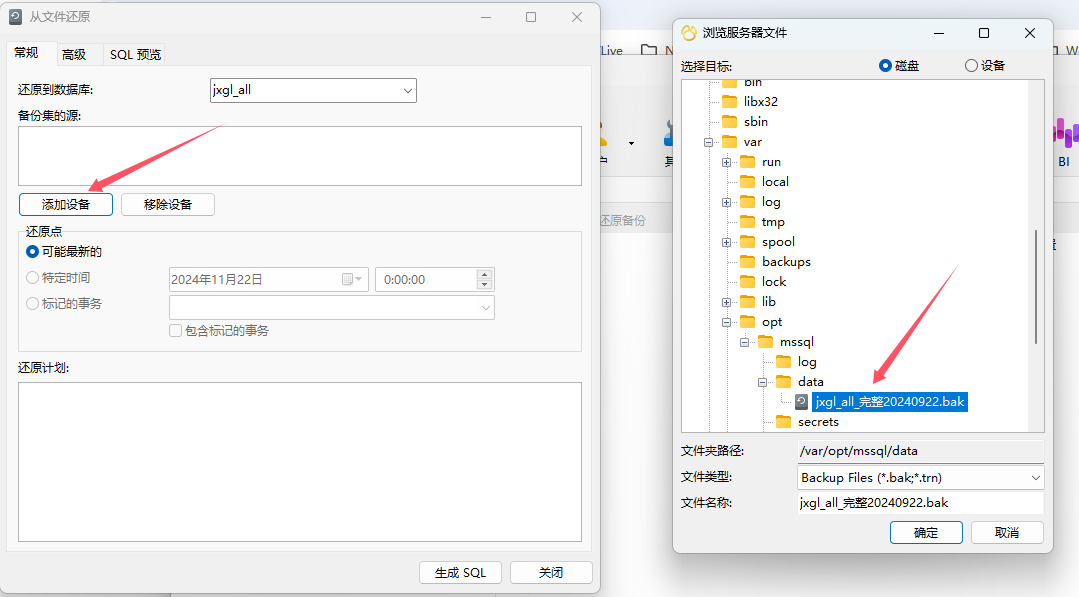Click the restore-from-file window title icon
The height and width of the screenshot is (597, 1079).
point(15,17)
